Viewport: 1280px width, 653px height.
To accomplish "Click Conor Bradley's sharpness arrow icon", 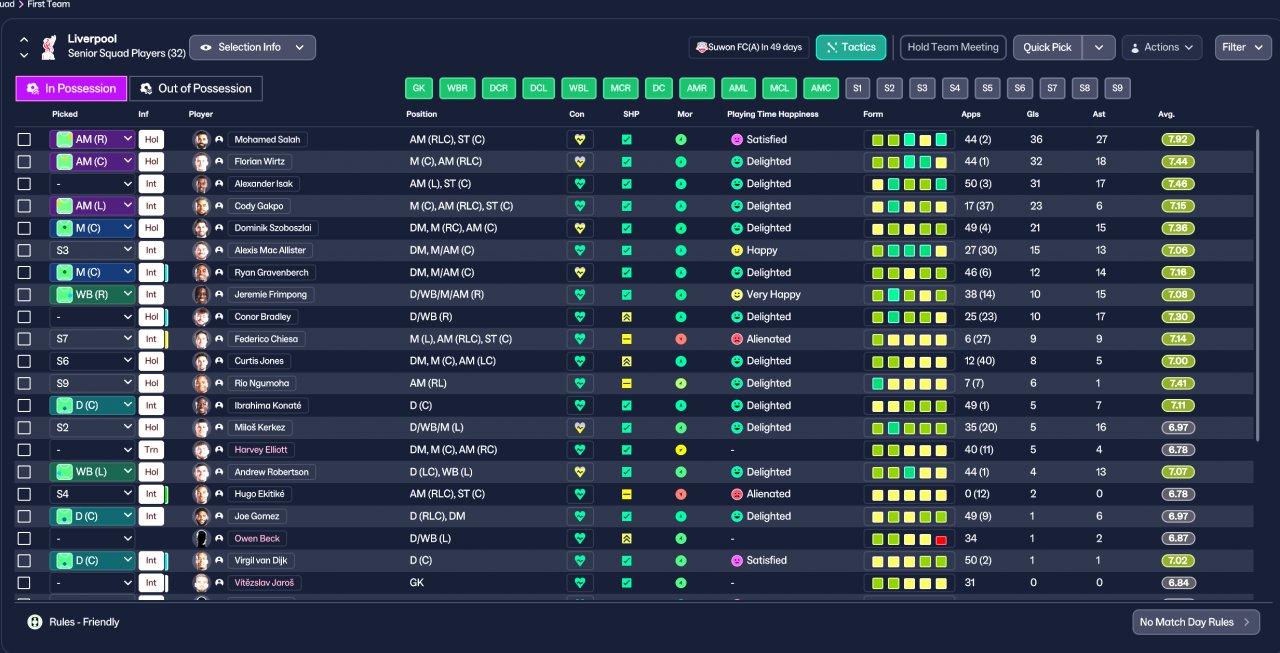I will 627,317.
